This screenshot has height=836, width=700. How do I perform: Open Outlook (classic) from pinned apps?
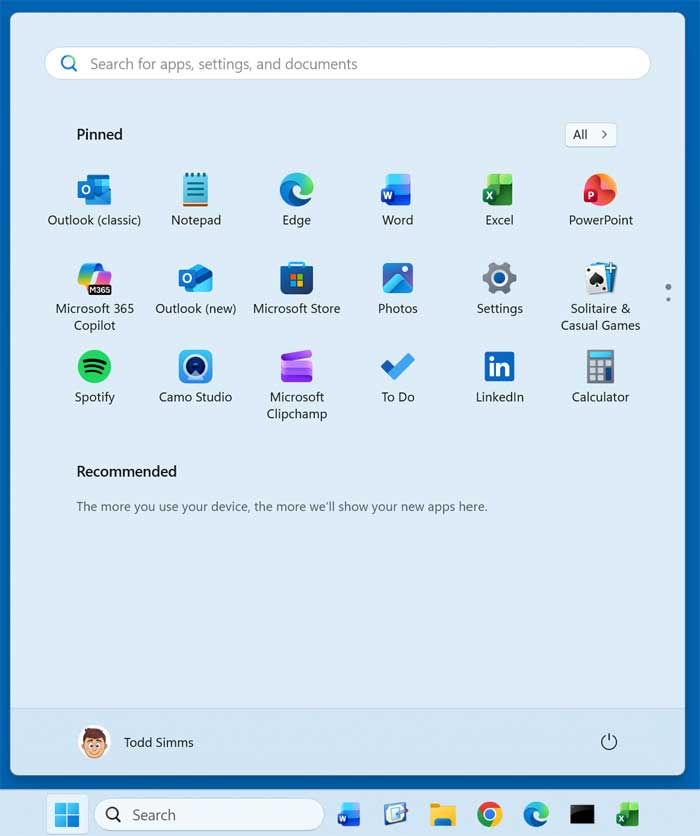point(94,200)
